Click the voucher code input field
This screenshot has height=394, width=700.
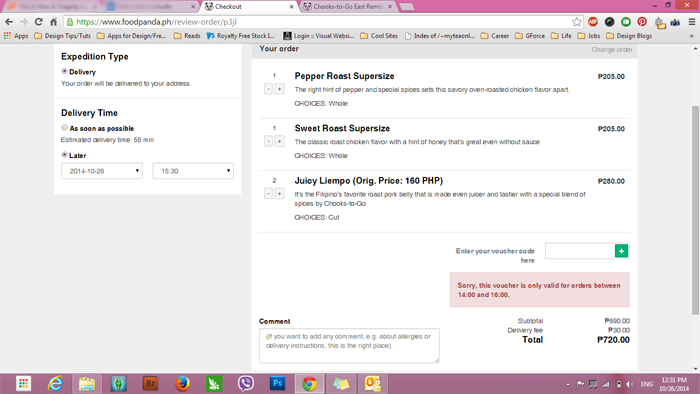[580, 251]
